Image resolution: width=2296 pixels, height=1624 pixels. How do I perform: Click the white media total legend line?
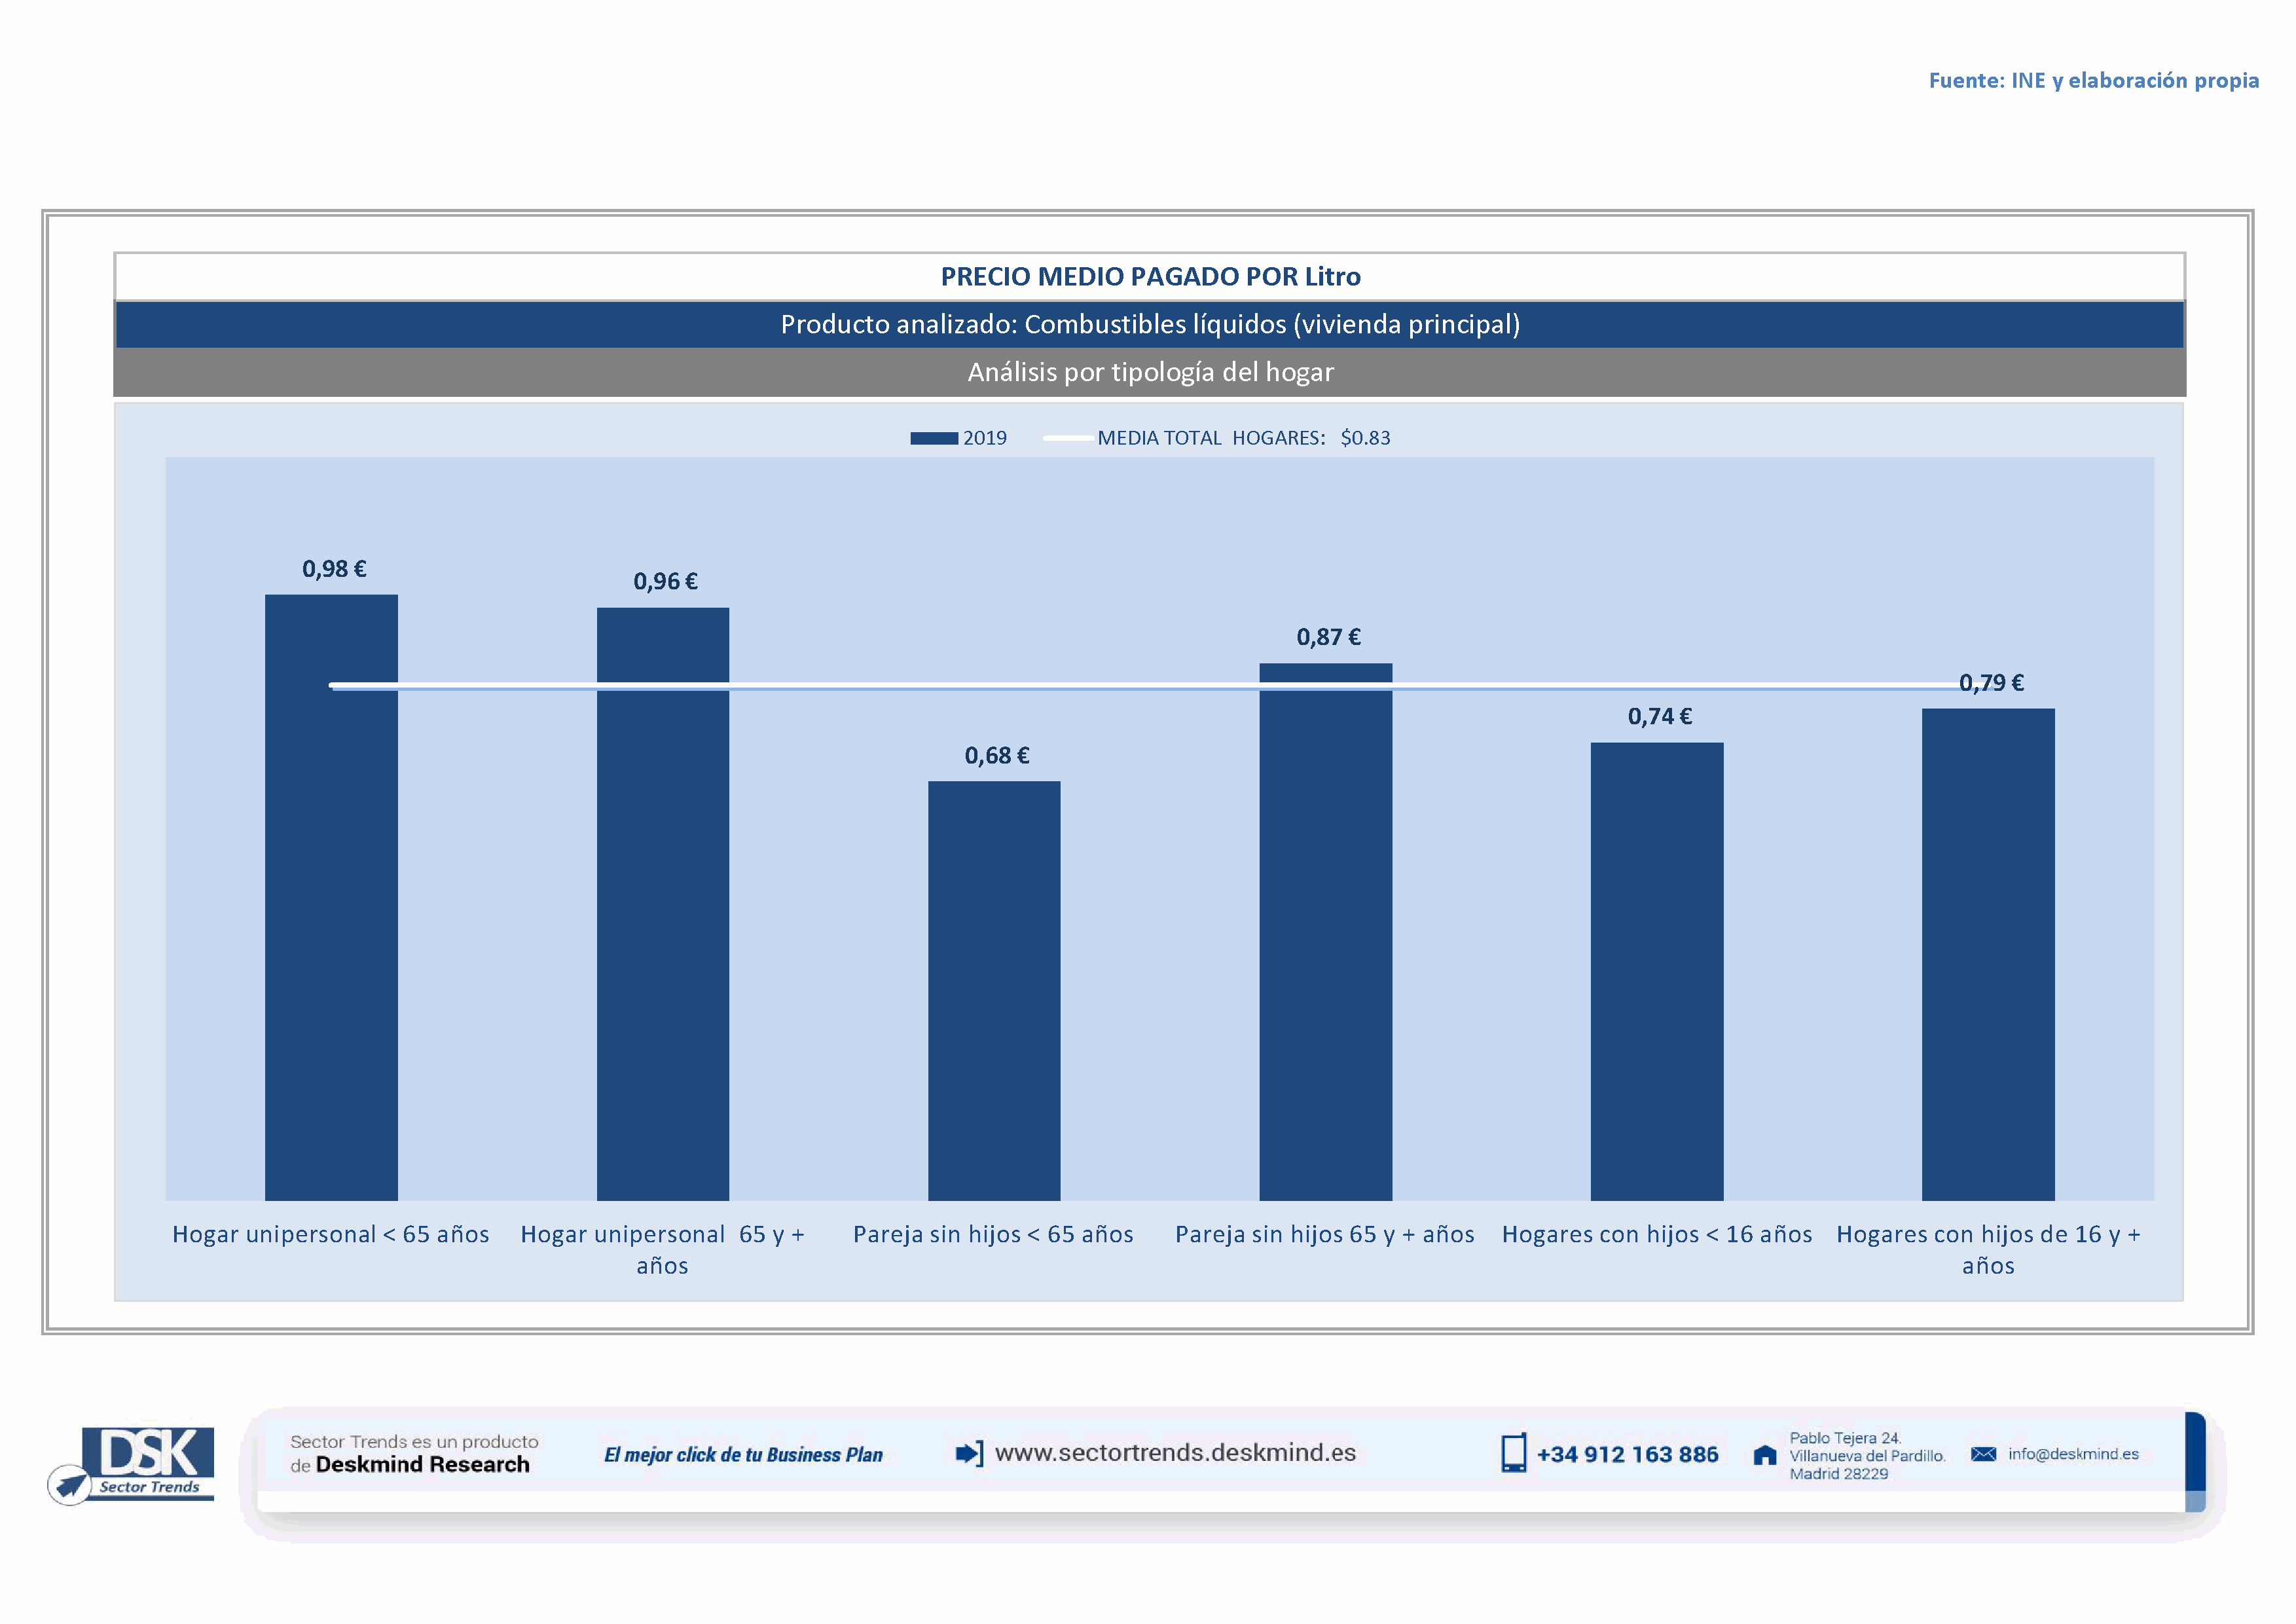point(1067,438)
